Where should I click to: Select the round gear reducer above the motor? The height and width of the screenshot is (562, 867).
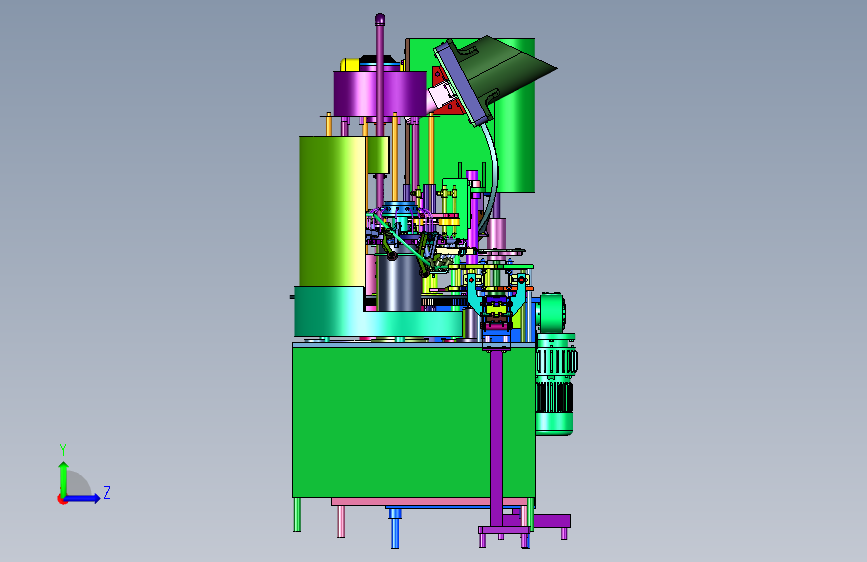(x=552, y=313)
